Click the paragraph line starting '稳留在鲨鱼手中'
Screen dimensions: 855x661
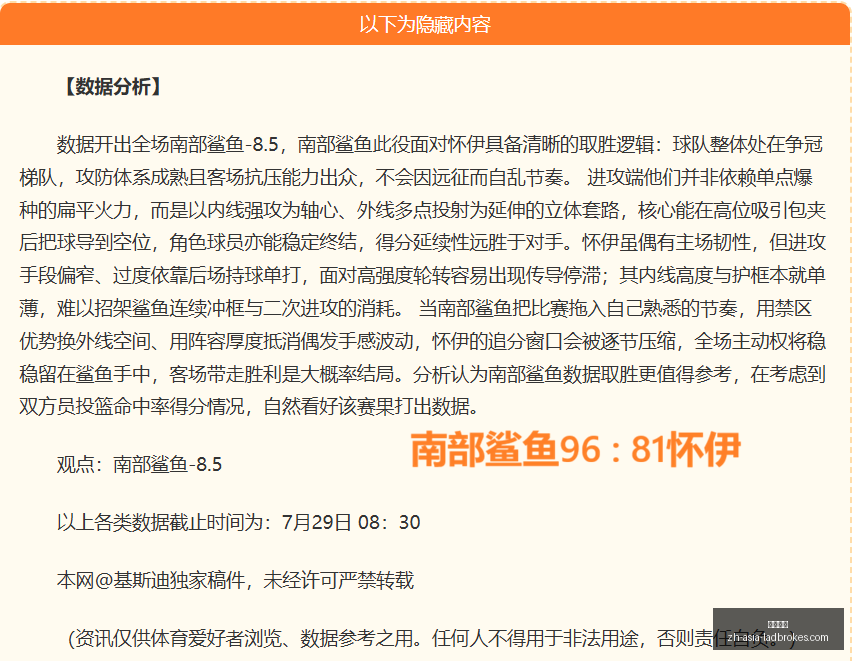(422, 374)
